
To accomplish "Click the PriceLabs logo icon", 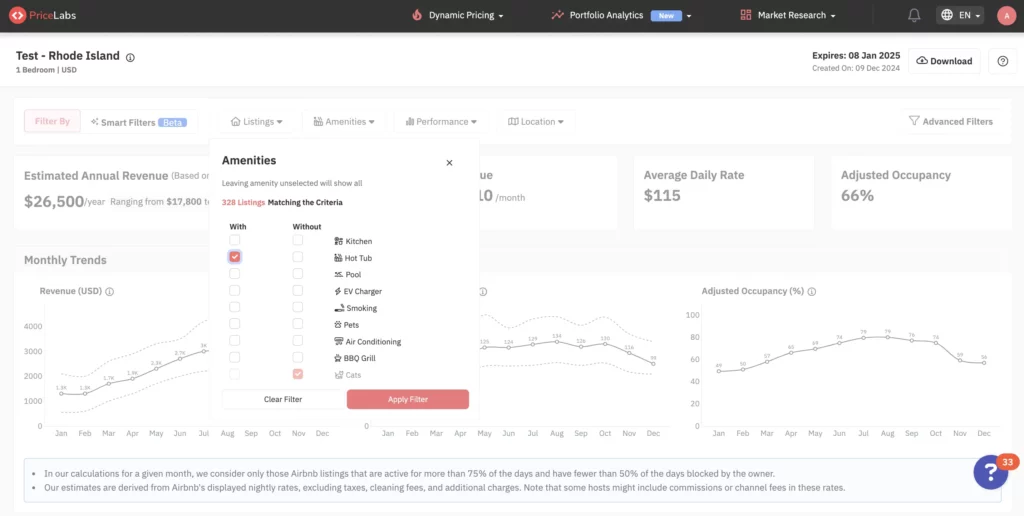I will point(18,16).
